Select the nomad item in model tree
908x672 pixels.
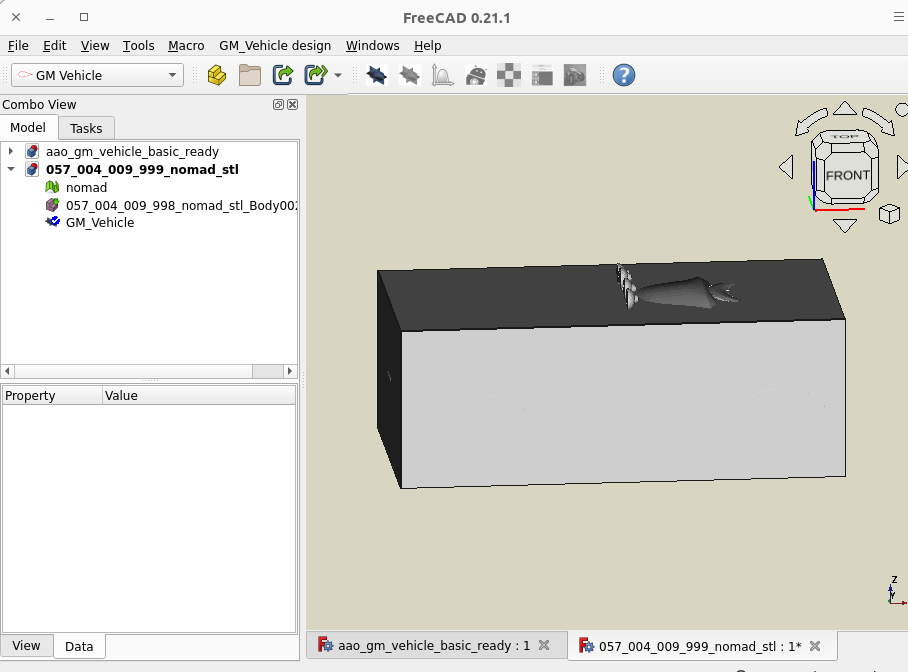click(86, 187)
